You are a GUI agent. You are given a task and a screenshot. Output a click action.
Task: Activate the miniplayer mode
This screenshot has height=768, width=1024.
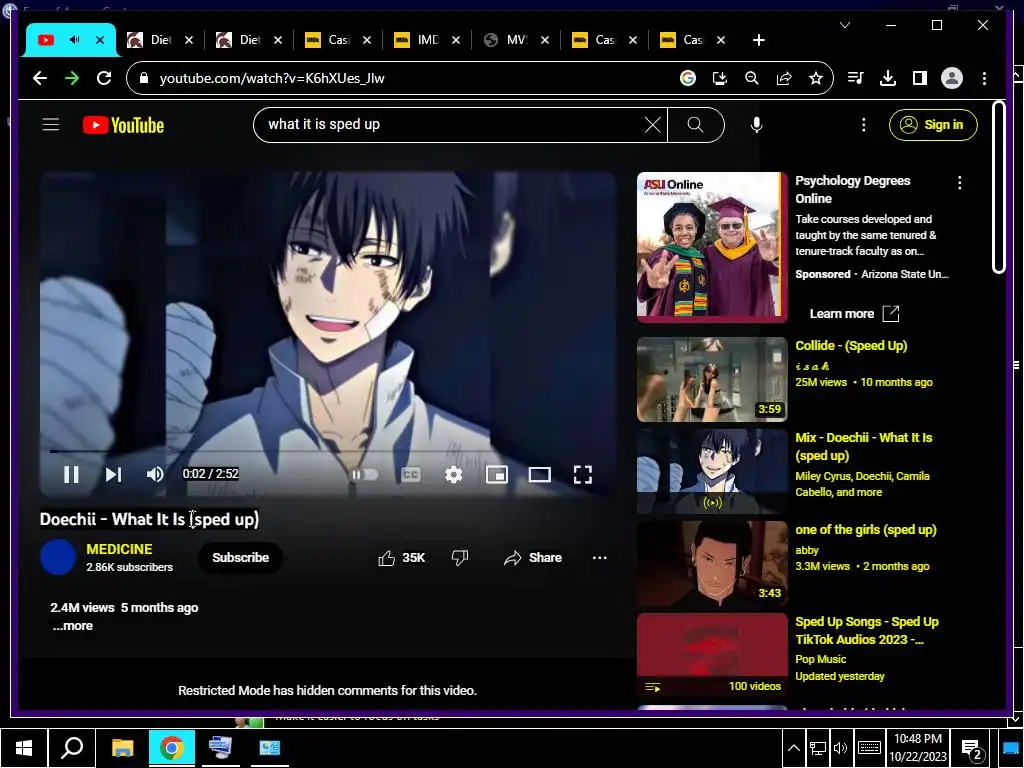497,474
